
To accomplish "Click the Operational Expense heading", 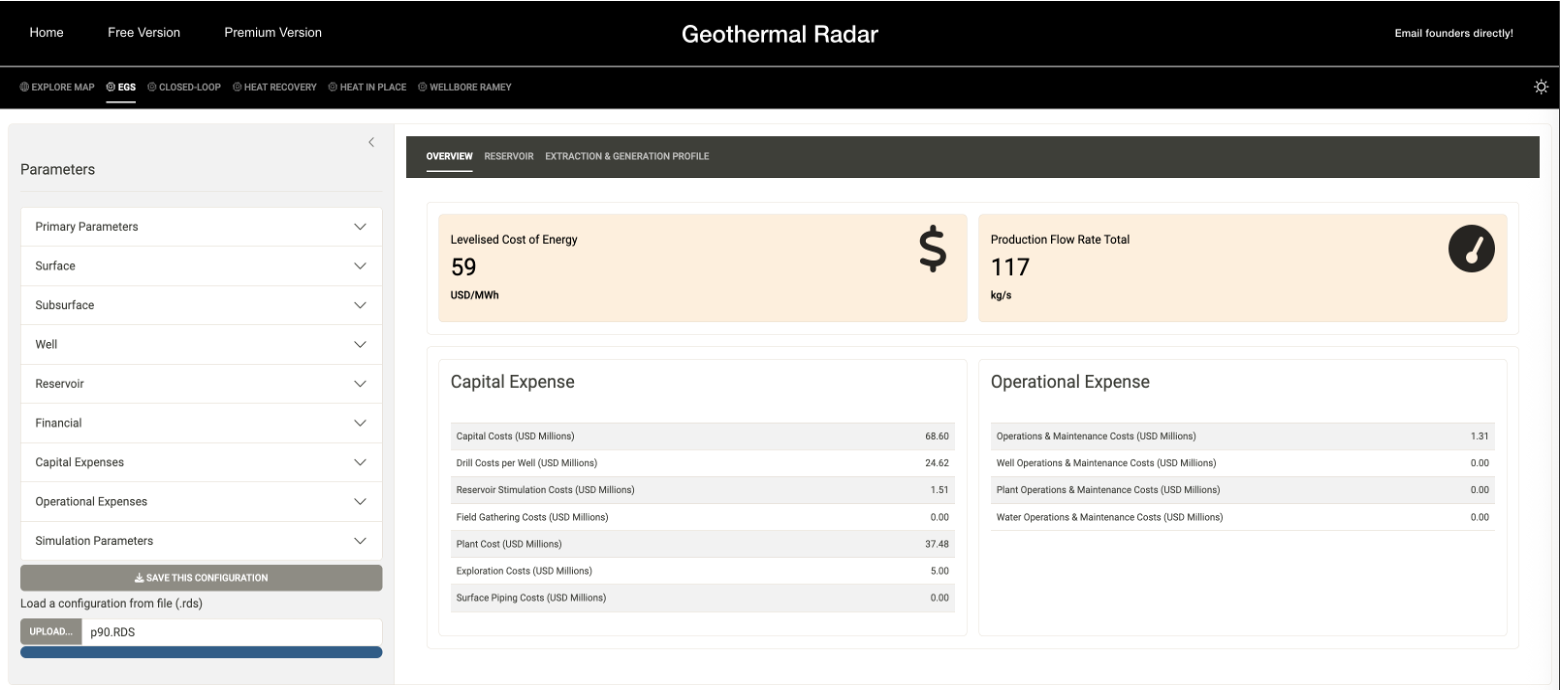I will coord(1070,382).
